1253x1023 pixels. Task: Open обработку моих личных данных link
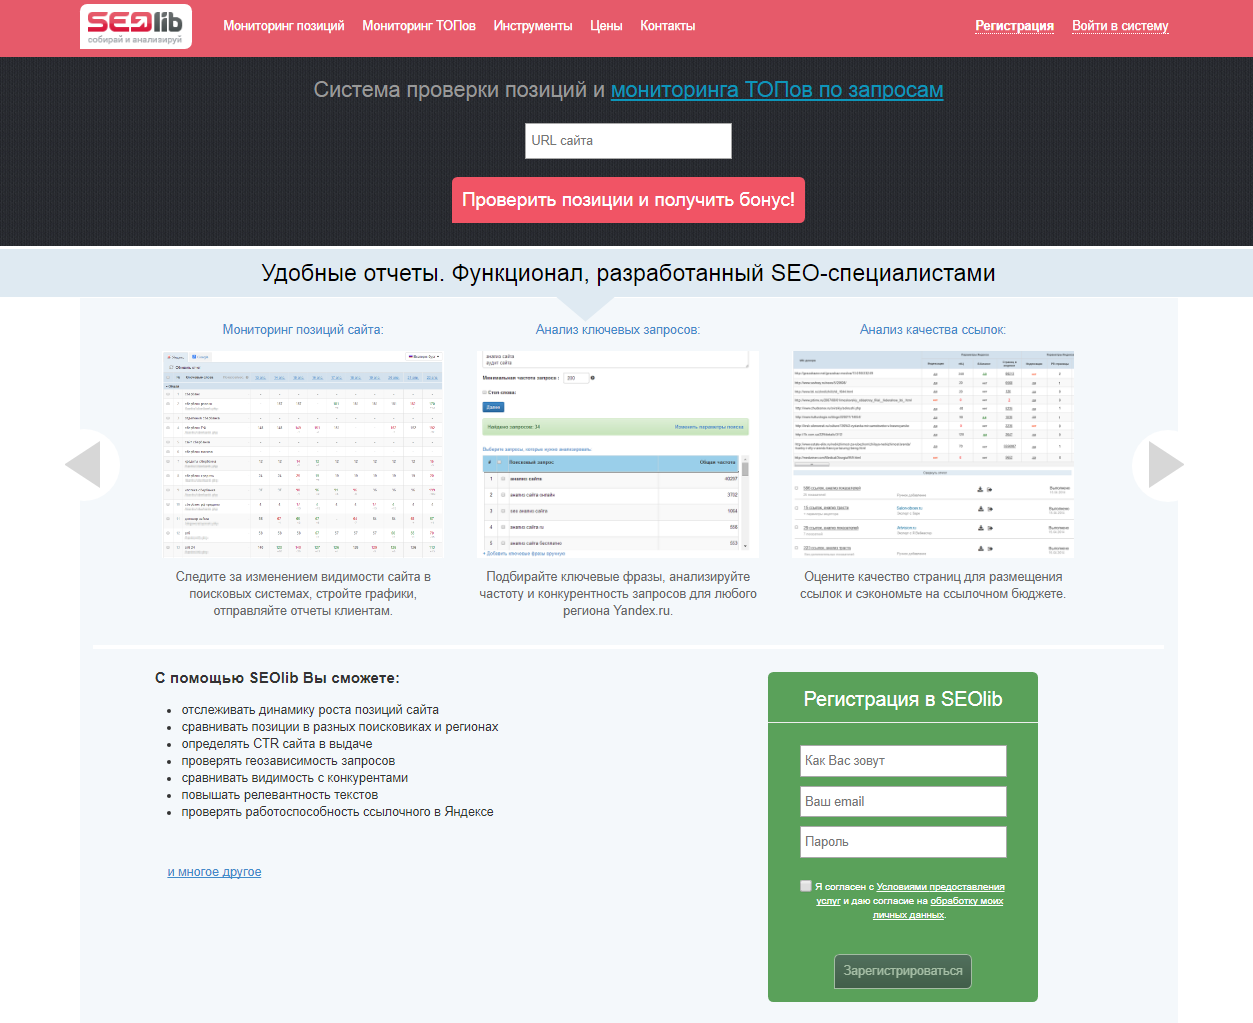click(937, 908)
